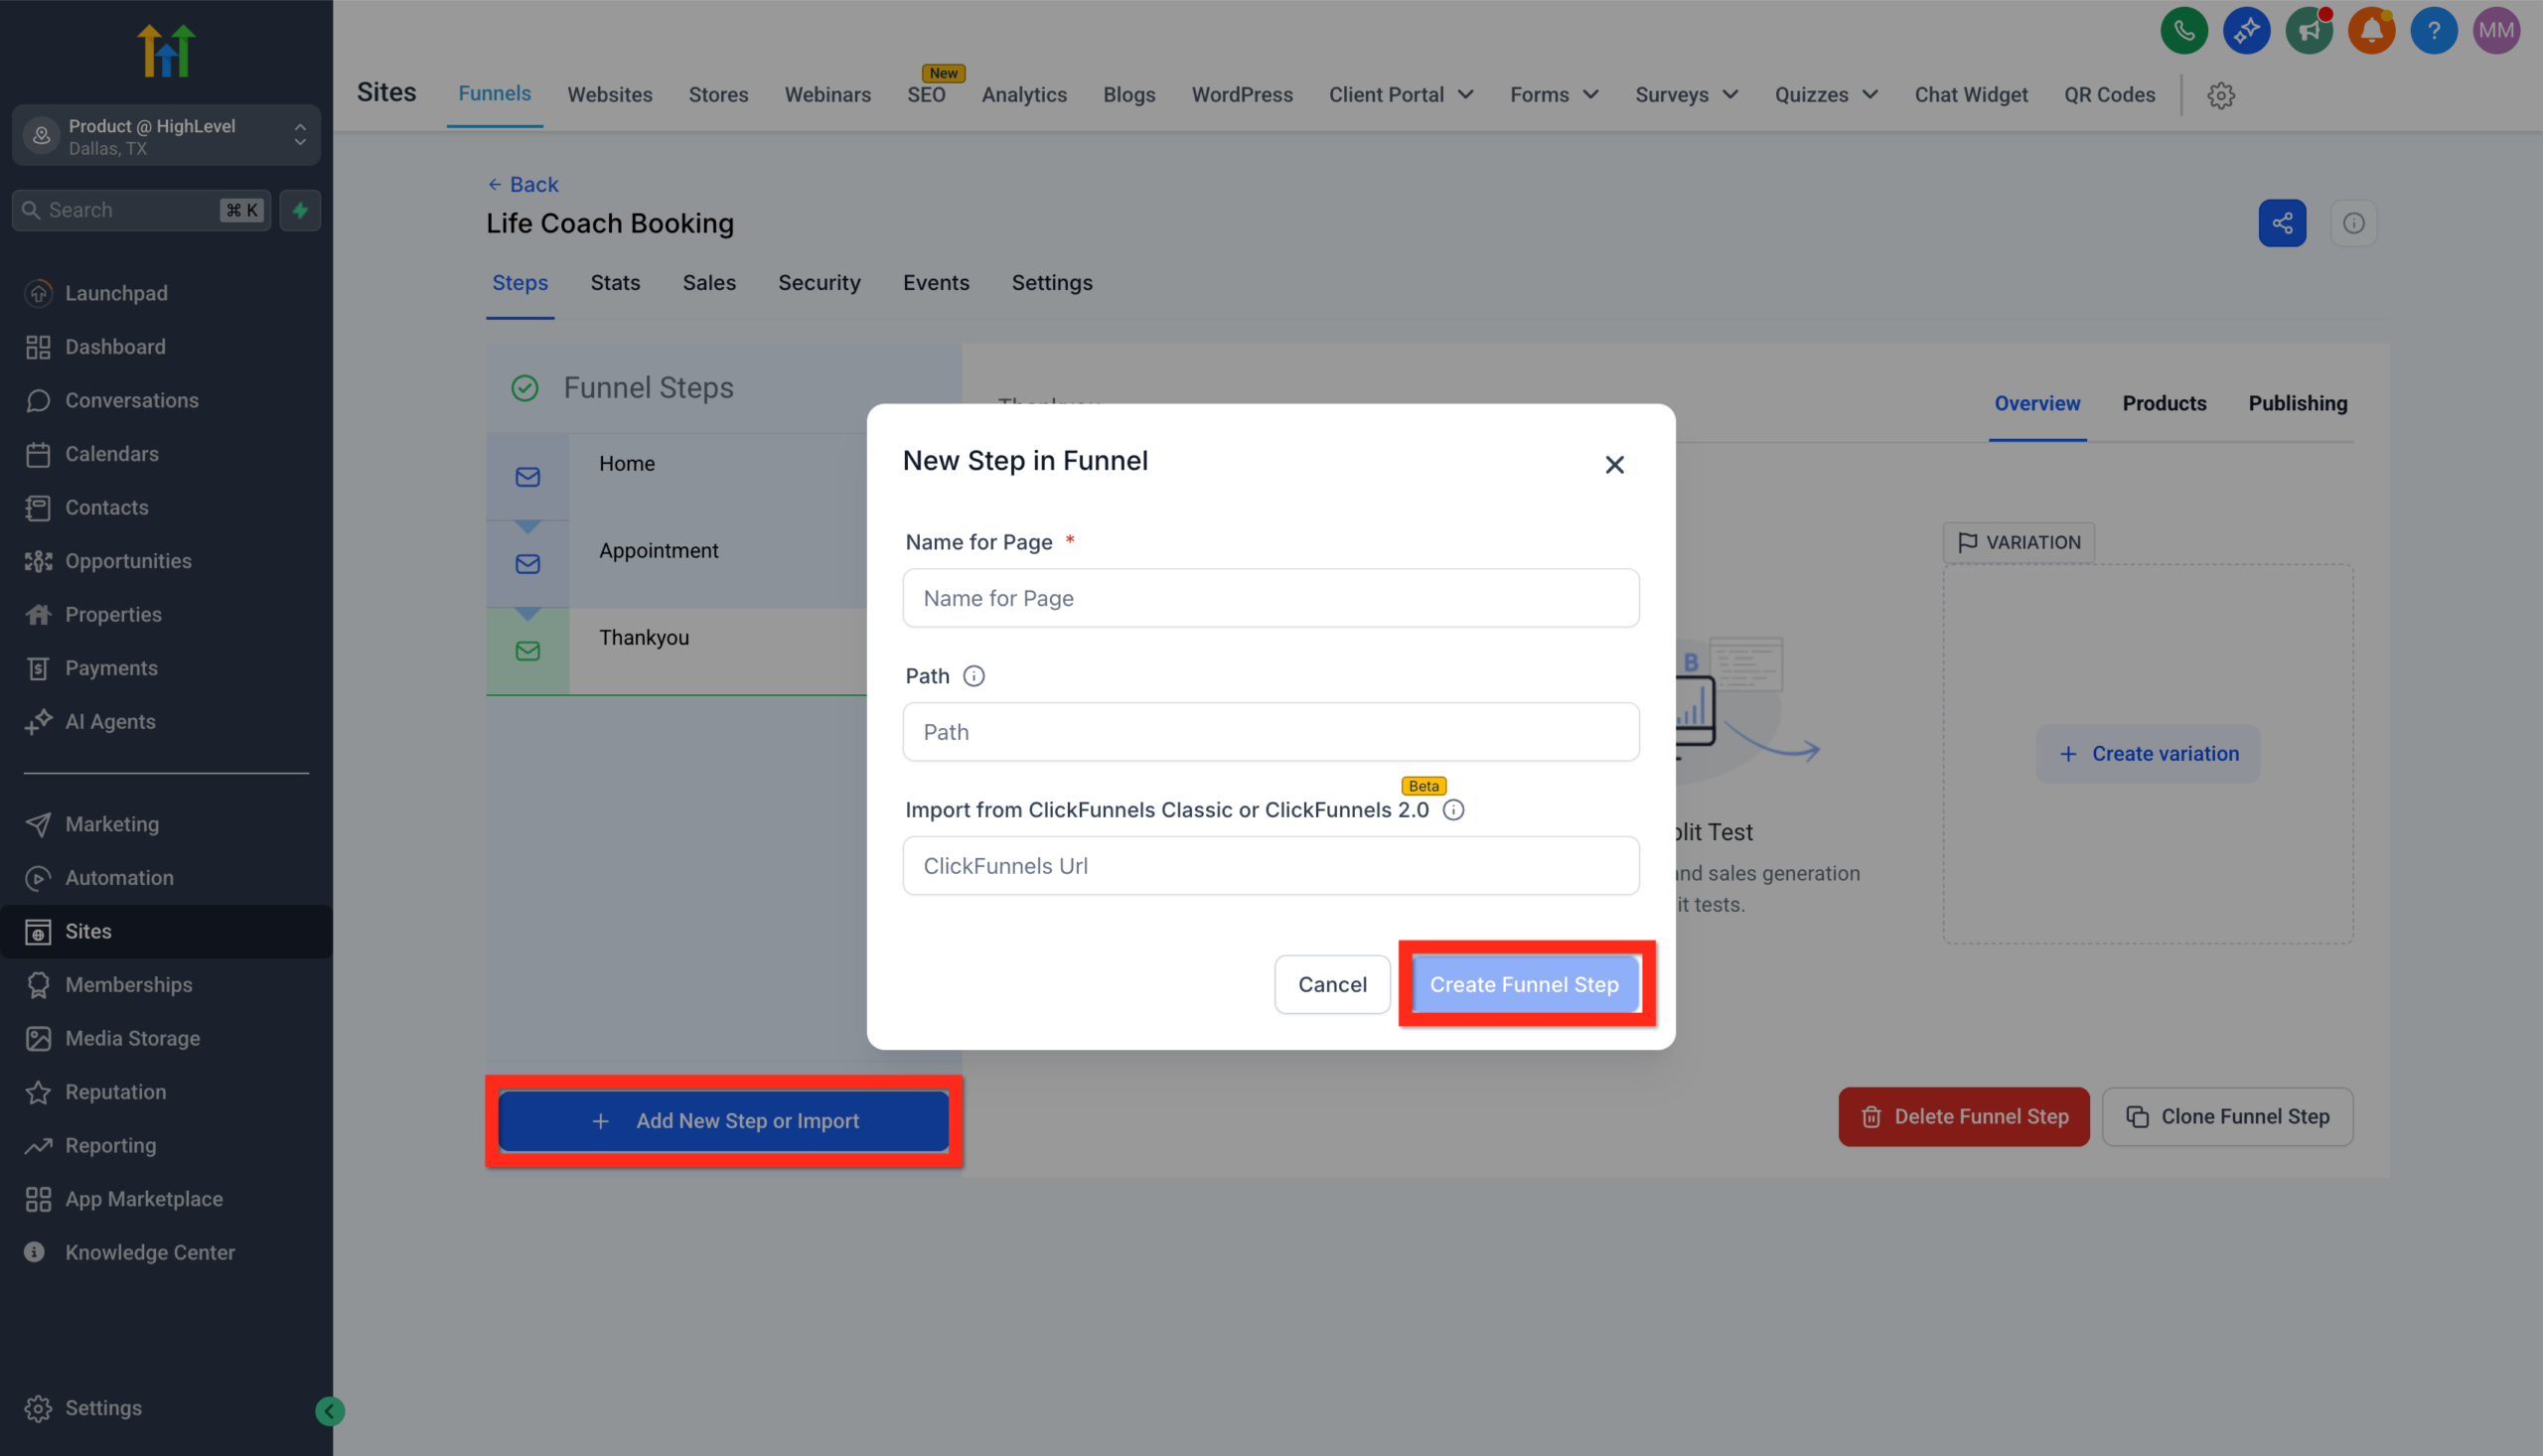This screenshot has width=2543, height=1456.
Task: Close the New Step in Funnel dialog
Action: 1615,464
